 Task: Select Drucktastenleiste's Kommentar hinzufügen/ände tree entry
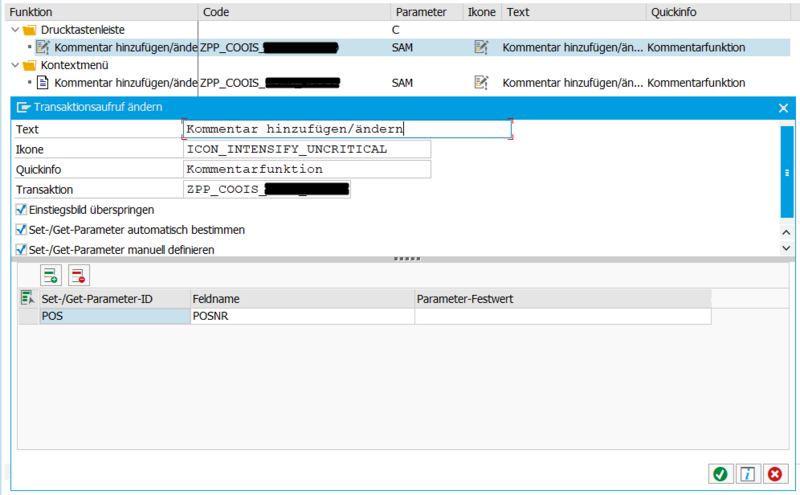click(x=126, y=47)
